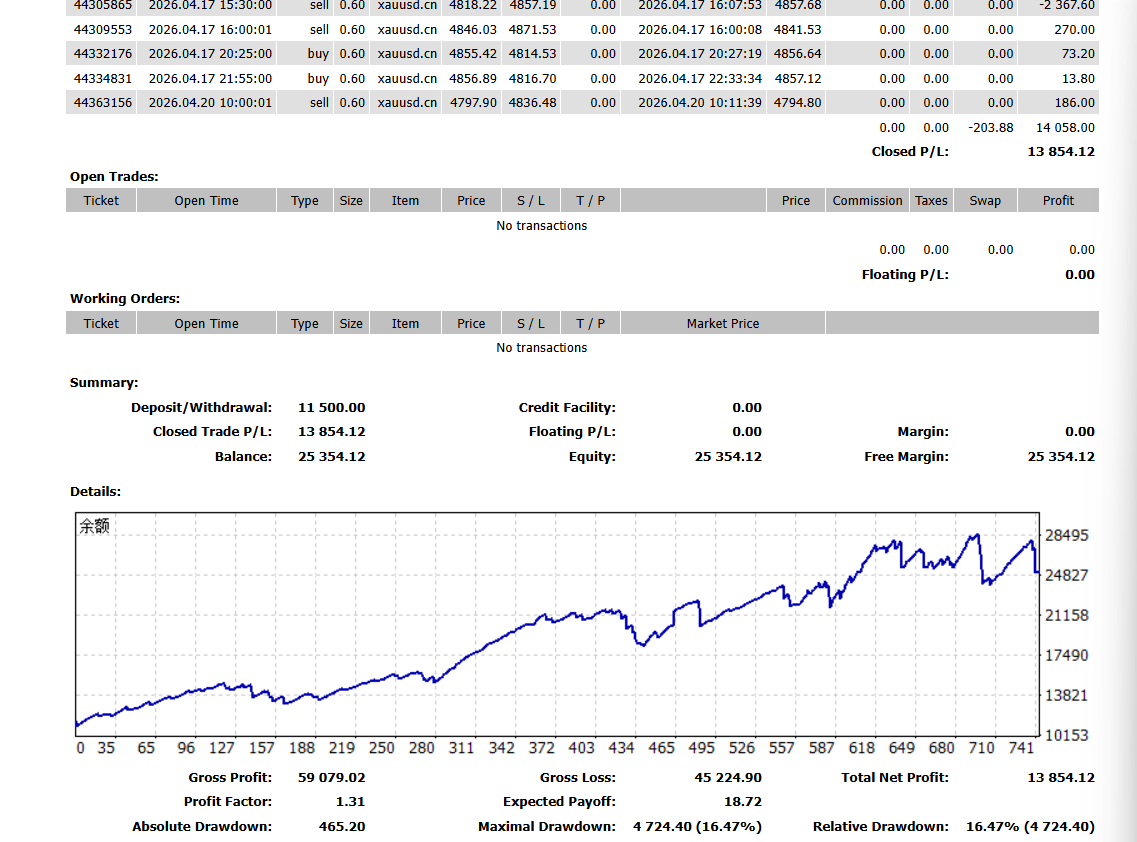The image size is (1137, 842).
Task: Click the swap total -203.88
Action: (x=991, y=128)
